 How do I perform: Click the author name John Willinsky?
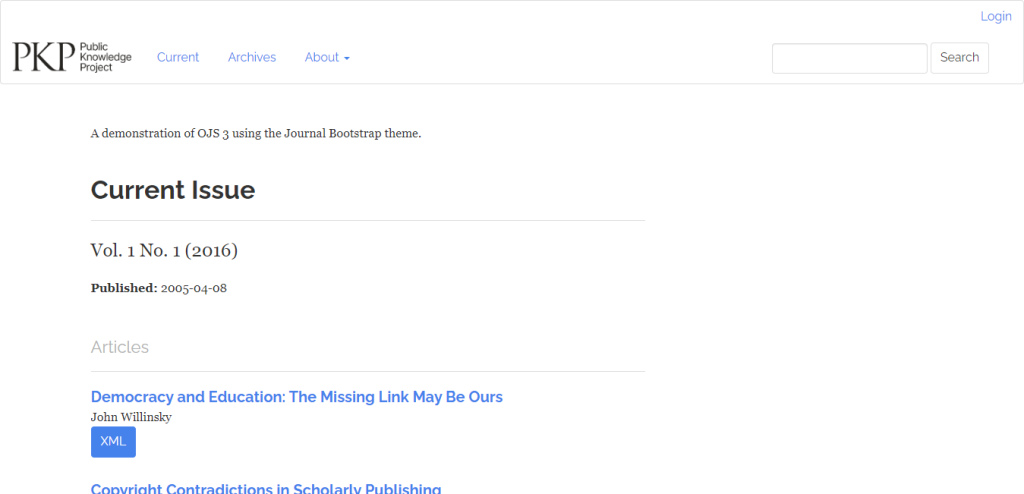coord(131,417)
